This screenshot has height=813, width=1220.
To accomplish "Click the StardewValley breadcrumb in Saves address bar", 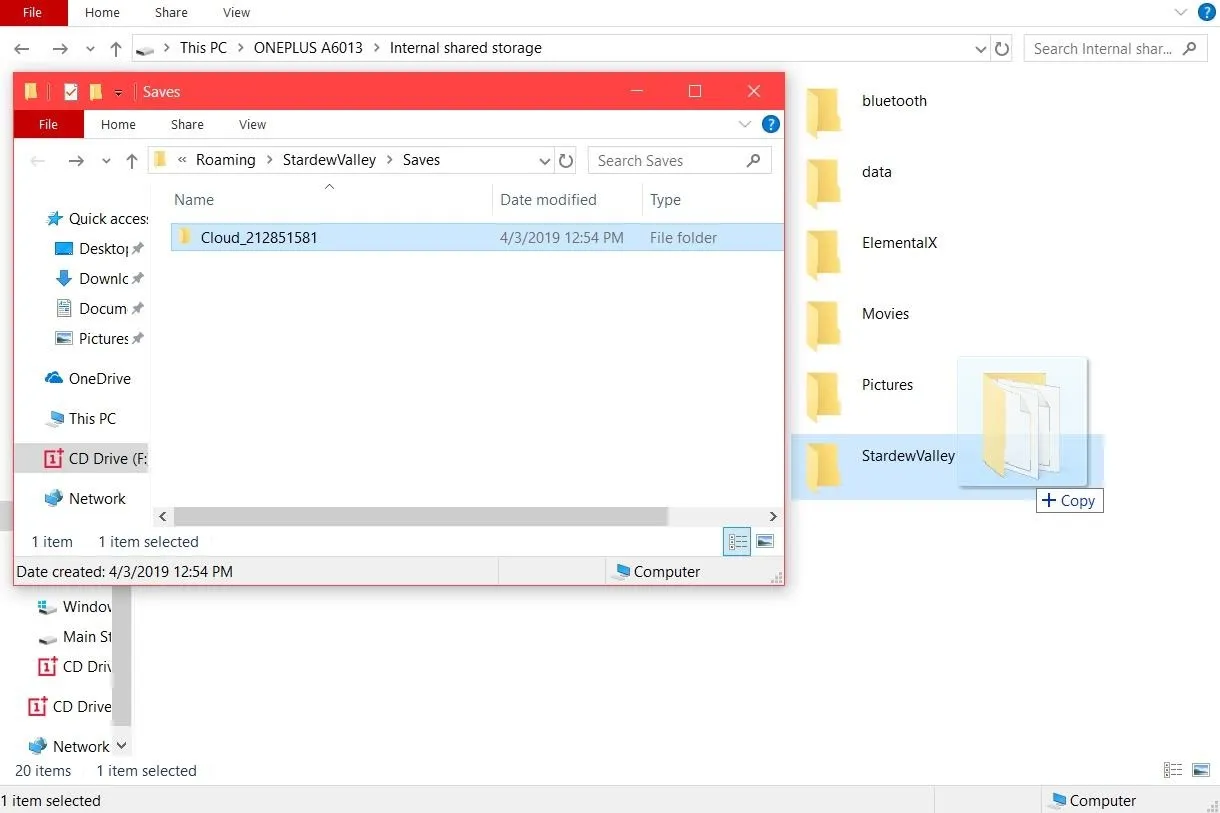I will click(x=329, y=160).
